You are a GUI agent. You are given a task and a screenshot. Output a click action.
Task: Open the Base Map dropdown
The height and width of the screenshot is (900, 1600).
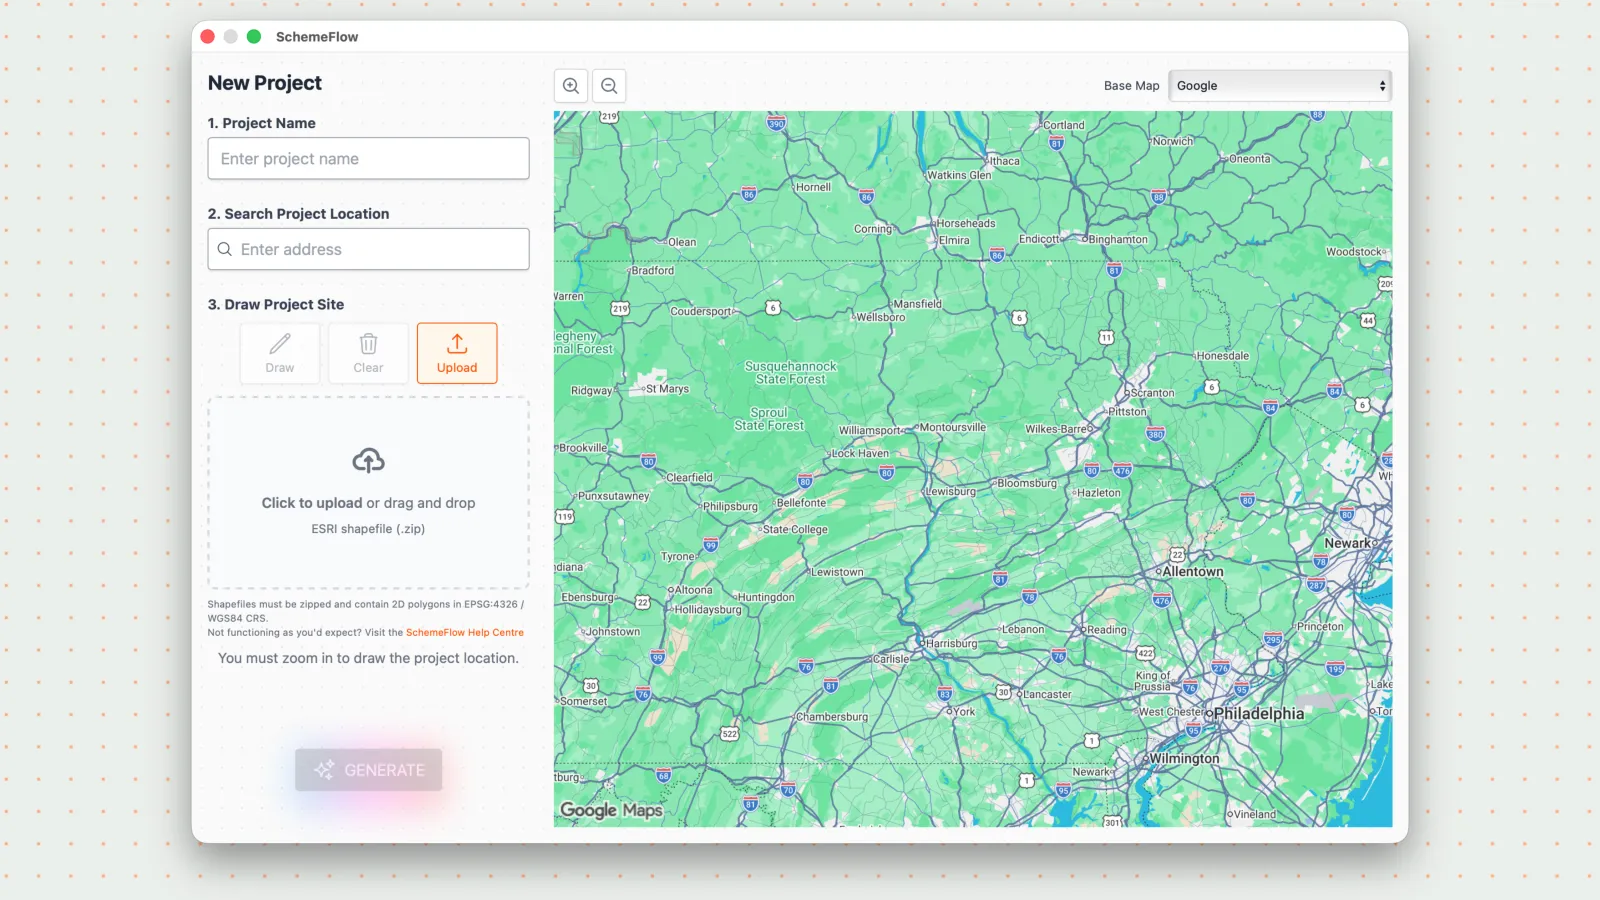coord(1280,86)
